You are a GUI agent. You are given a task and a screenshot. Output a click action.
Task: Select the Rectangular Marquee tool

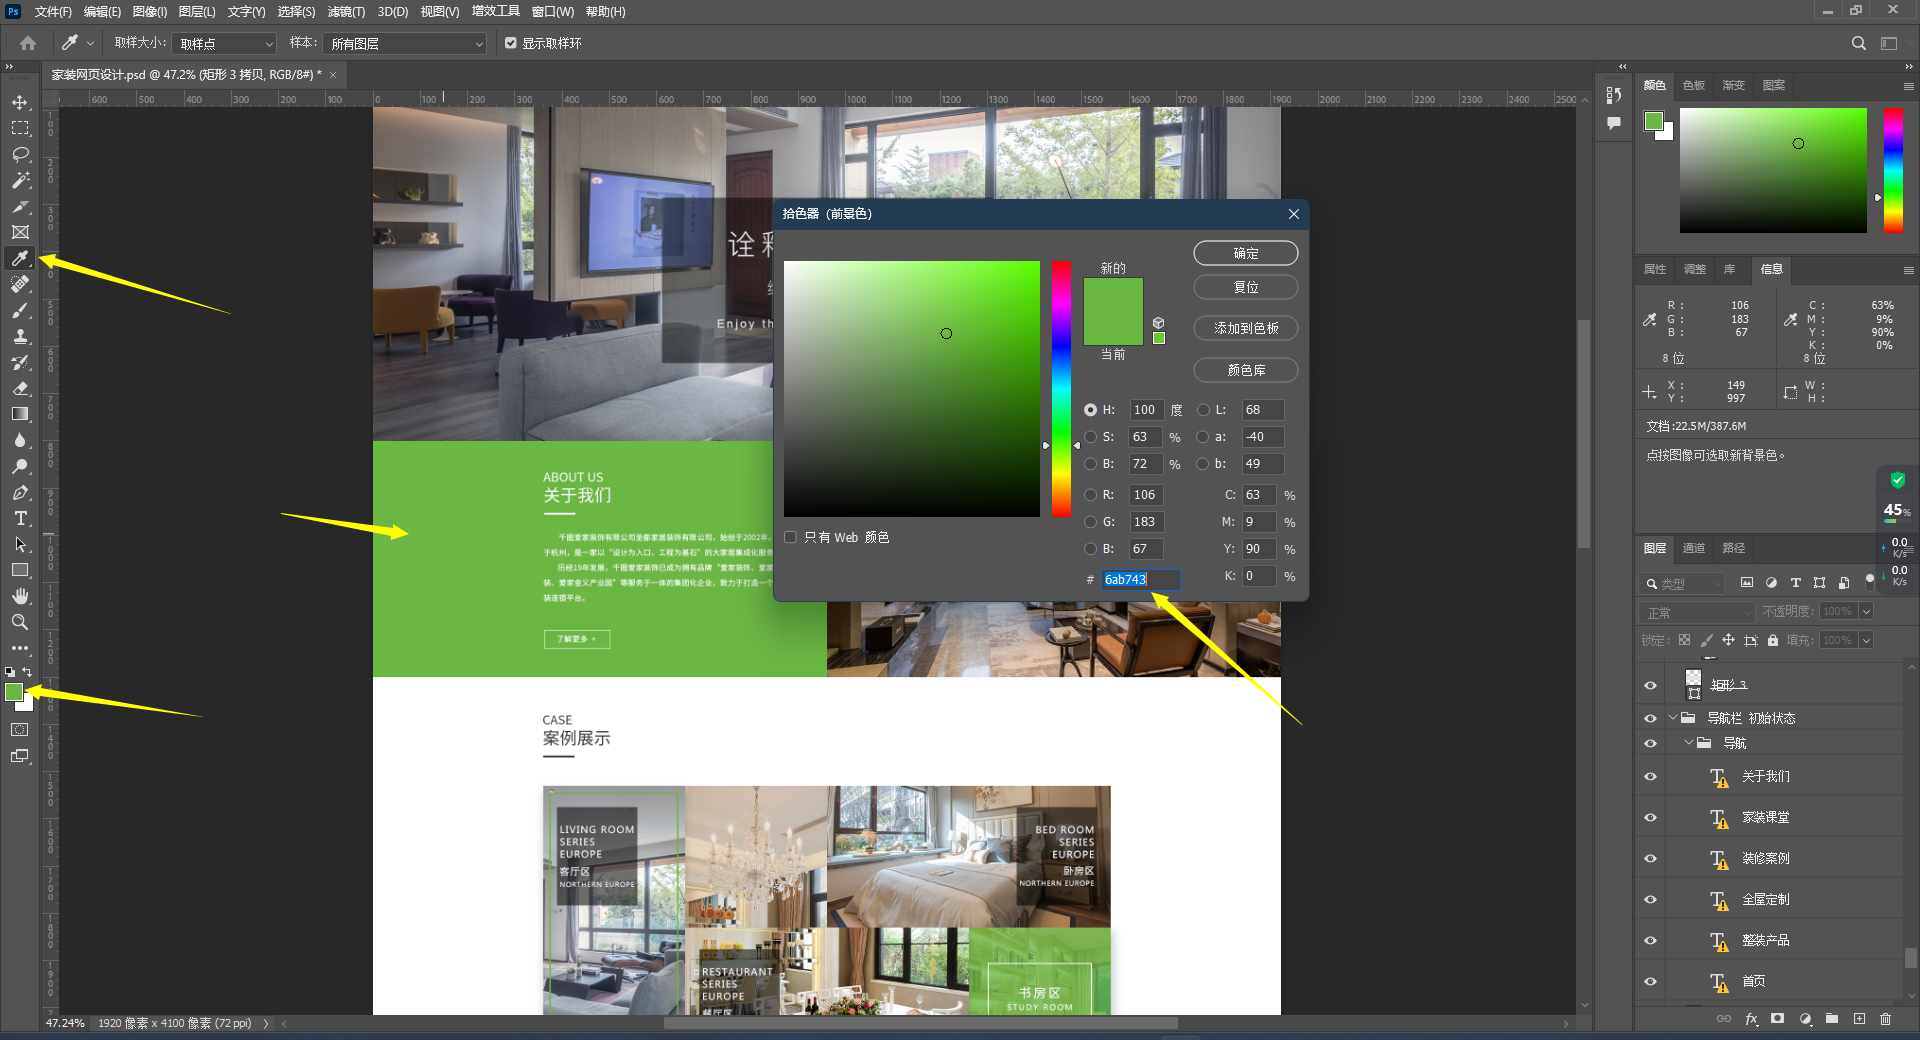coord(20,128)
